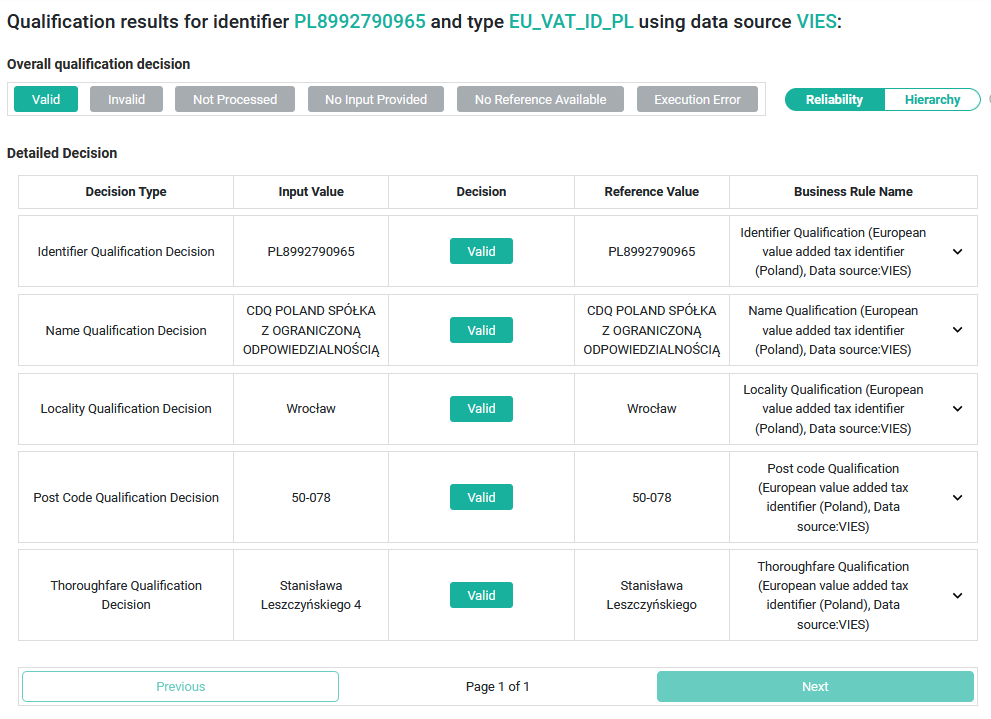
Task: Select the Execution Error filter
Action: click(x=697, y=99)
